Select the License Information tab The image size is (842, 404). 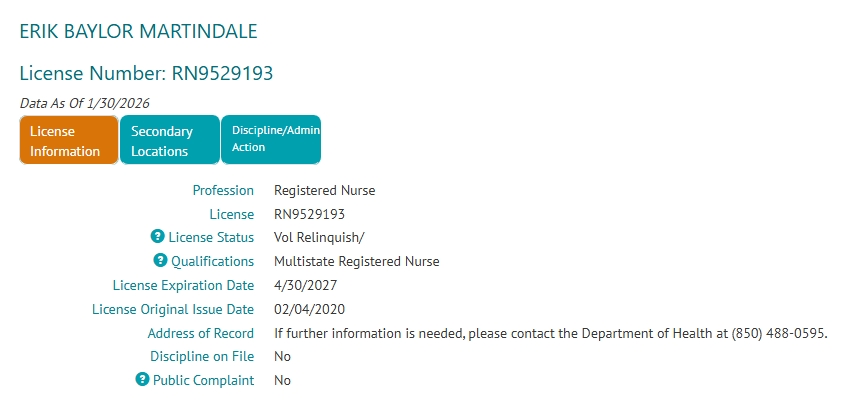coord(68,141)
